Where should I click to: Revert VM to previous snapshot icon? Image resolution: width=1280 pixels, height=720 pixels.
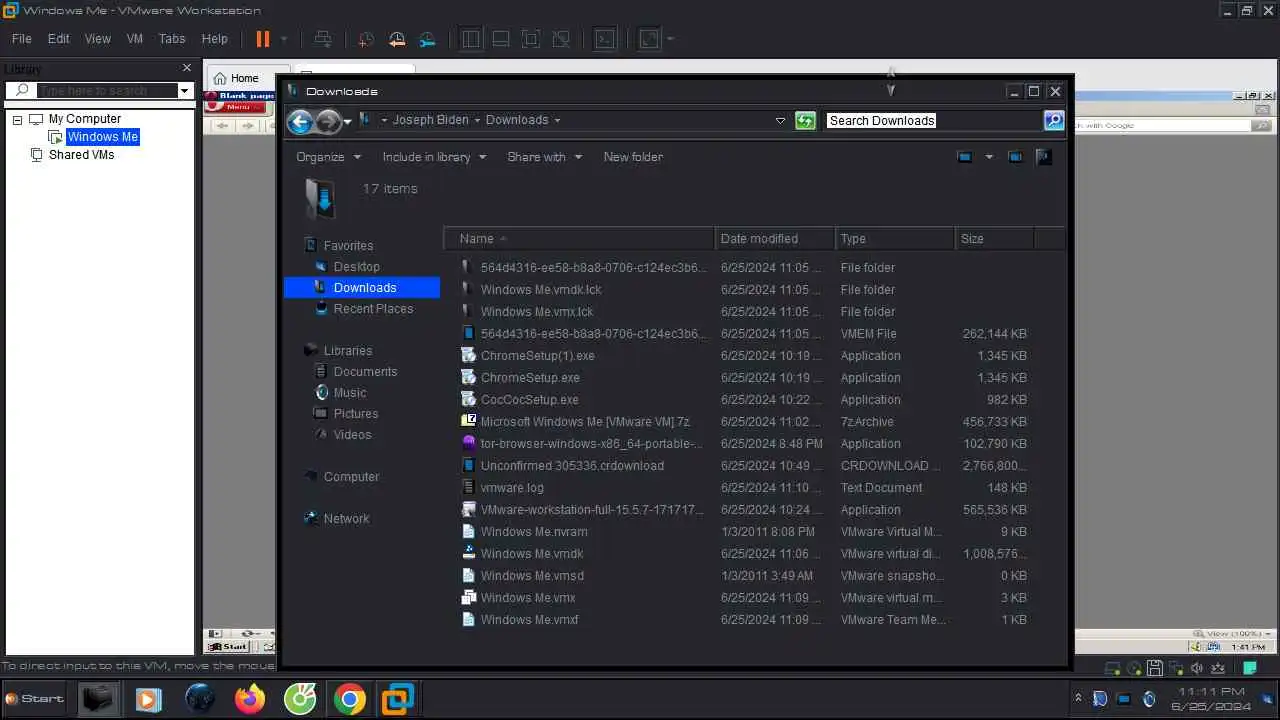397,39
